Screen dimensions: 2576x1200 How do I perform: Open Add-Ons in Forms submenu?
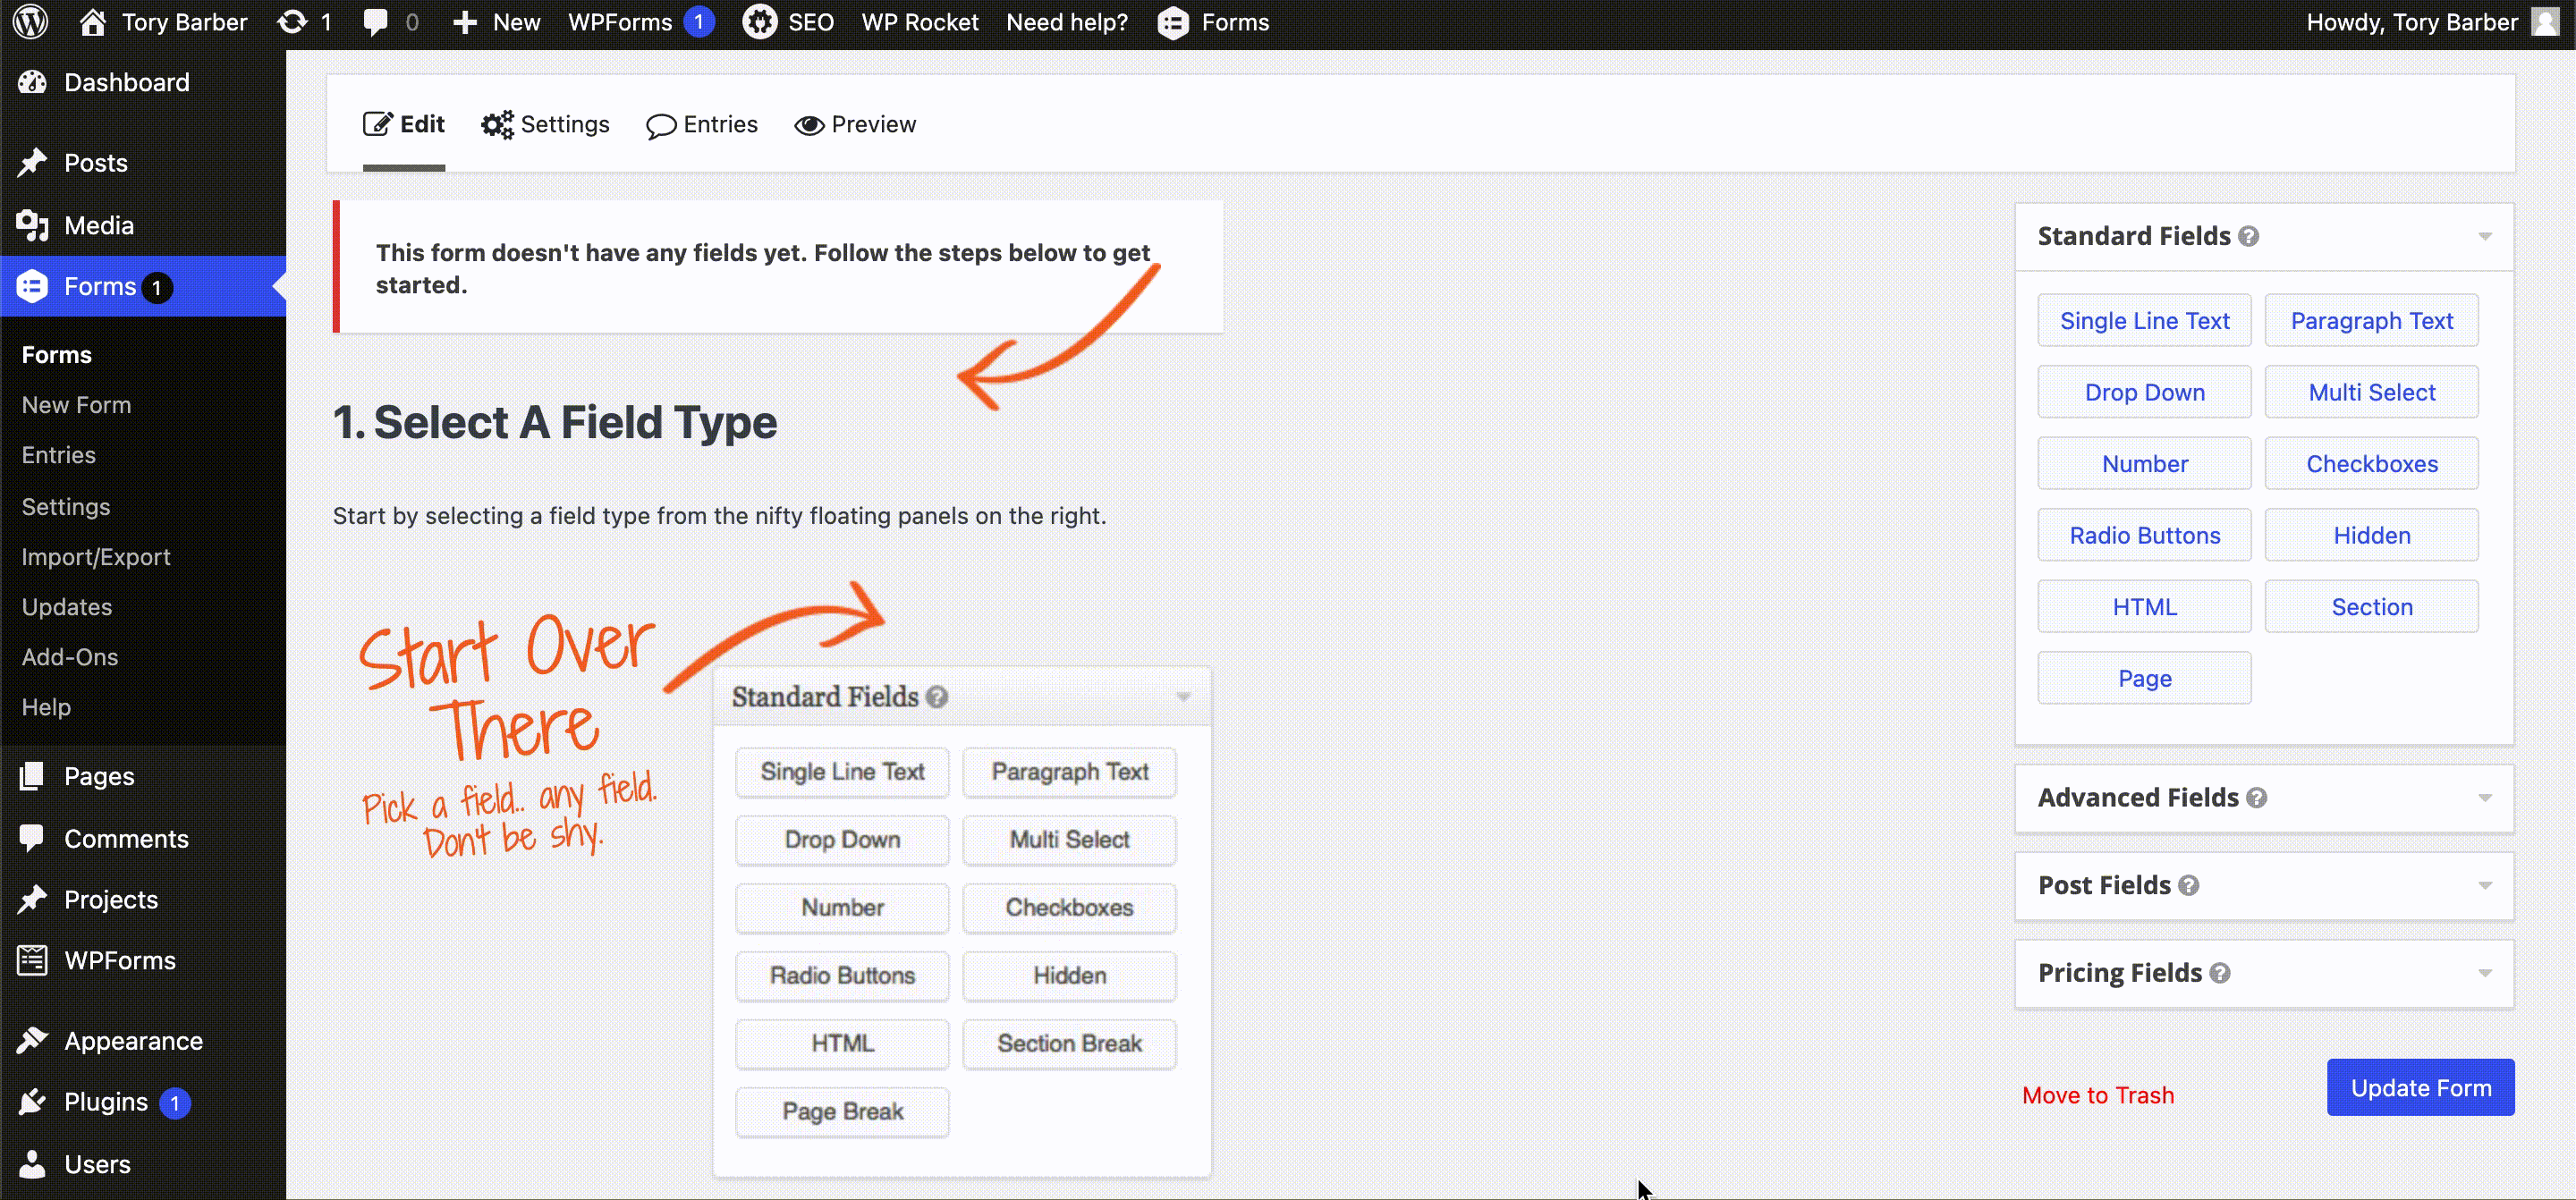click(x=70, y=657)
